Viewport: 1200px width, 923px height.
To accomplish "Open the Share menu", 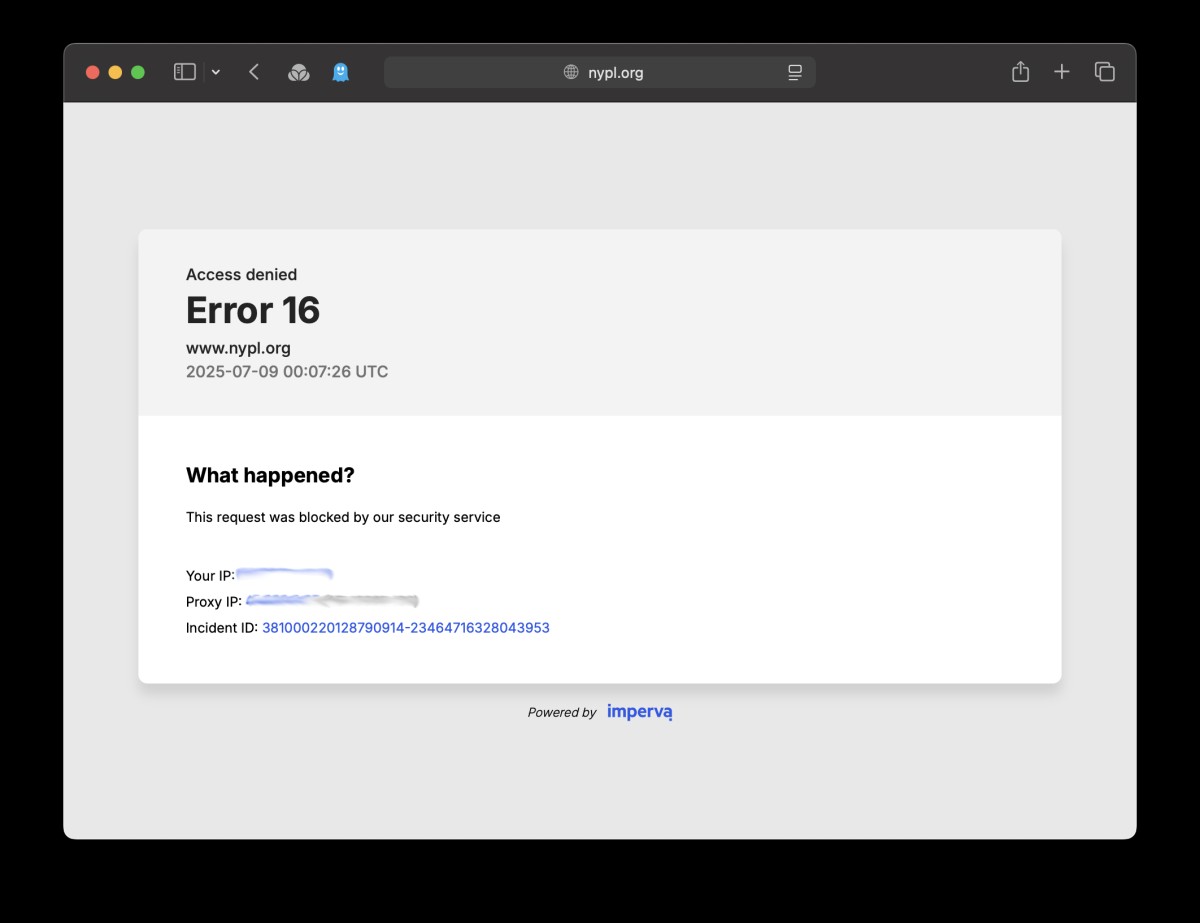I will coord(1020,72).
